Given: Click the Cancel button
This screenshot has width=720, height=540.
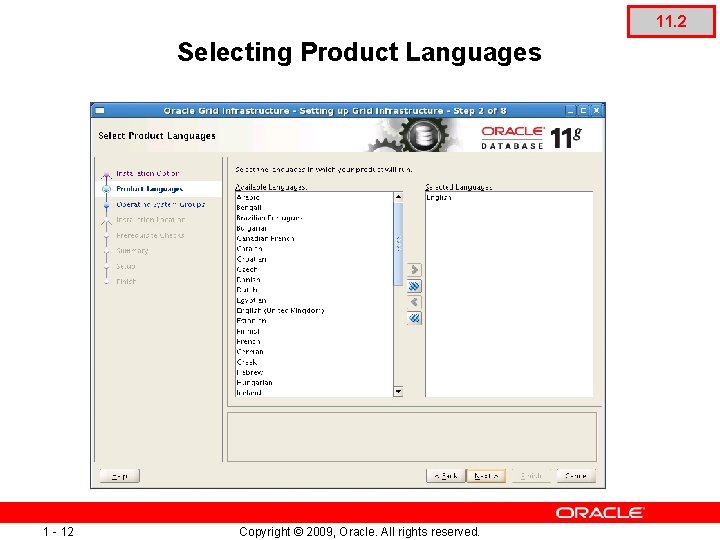Looking at the screenshot, I should [576, 476].
